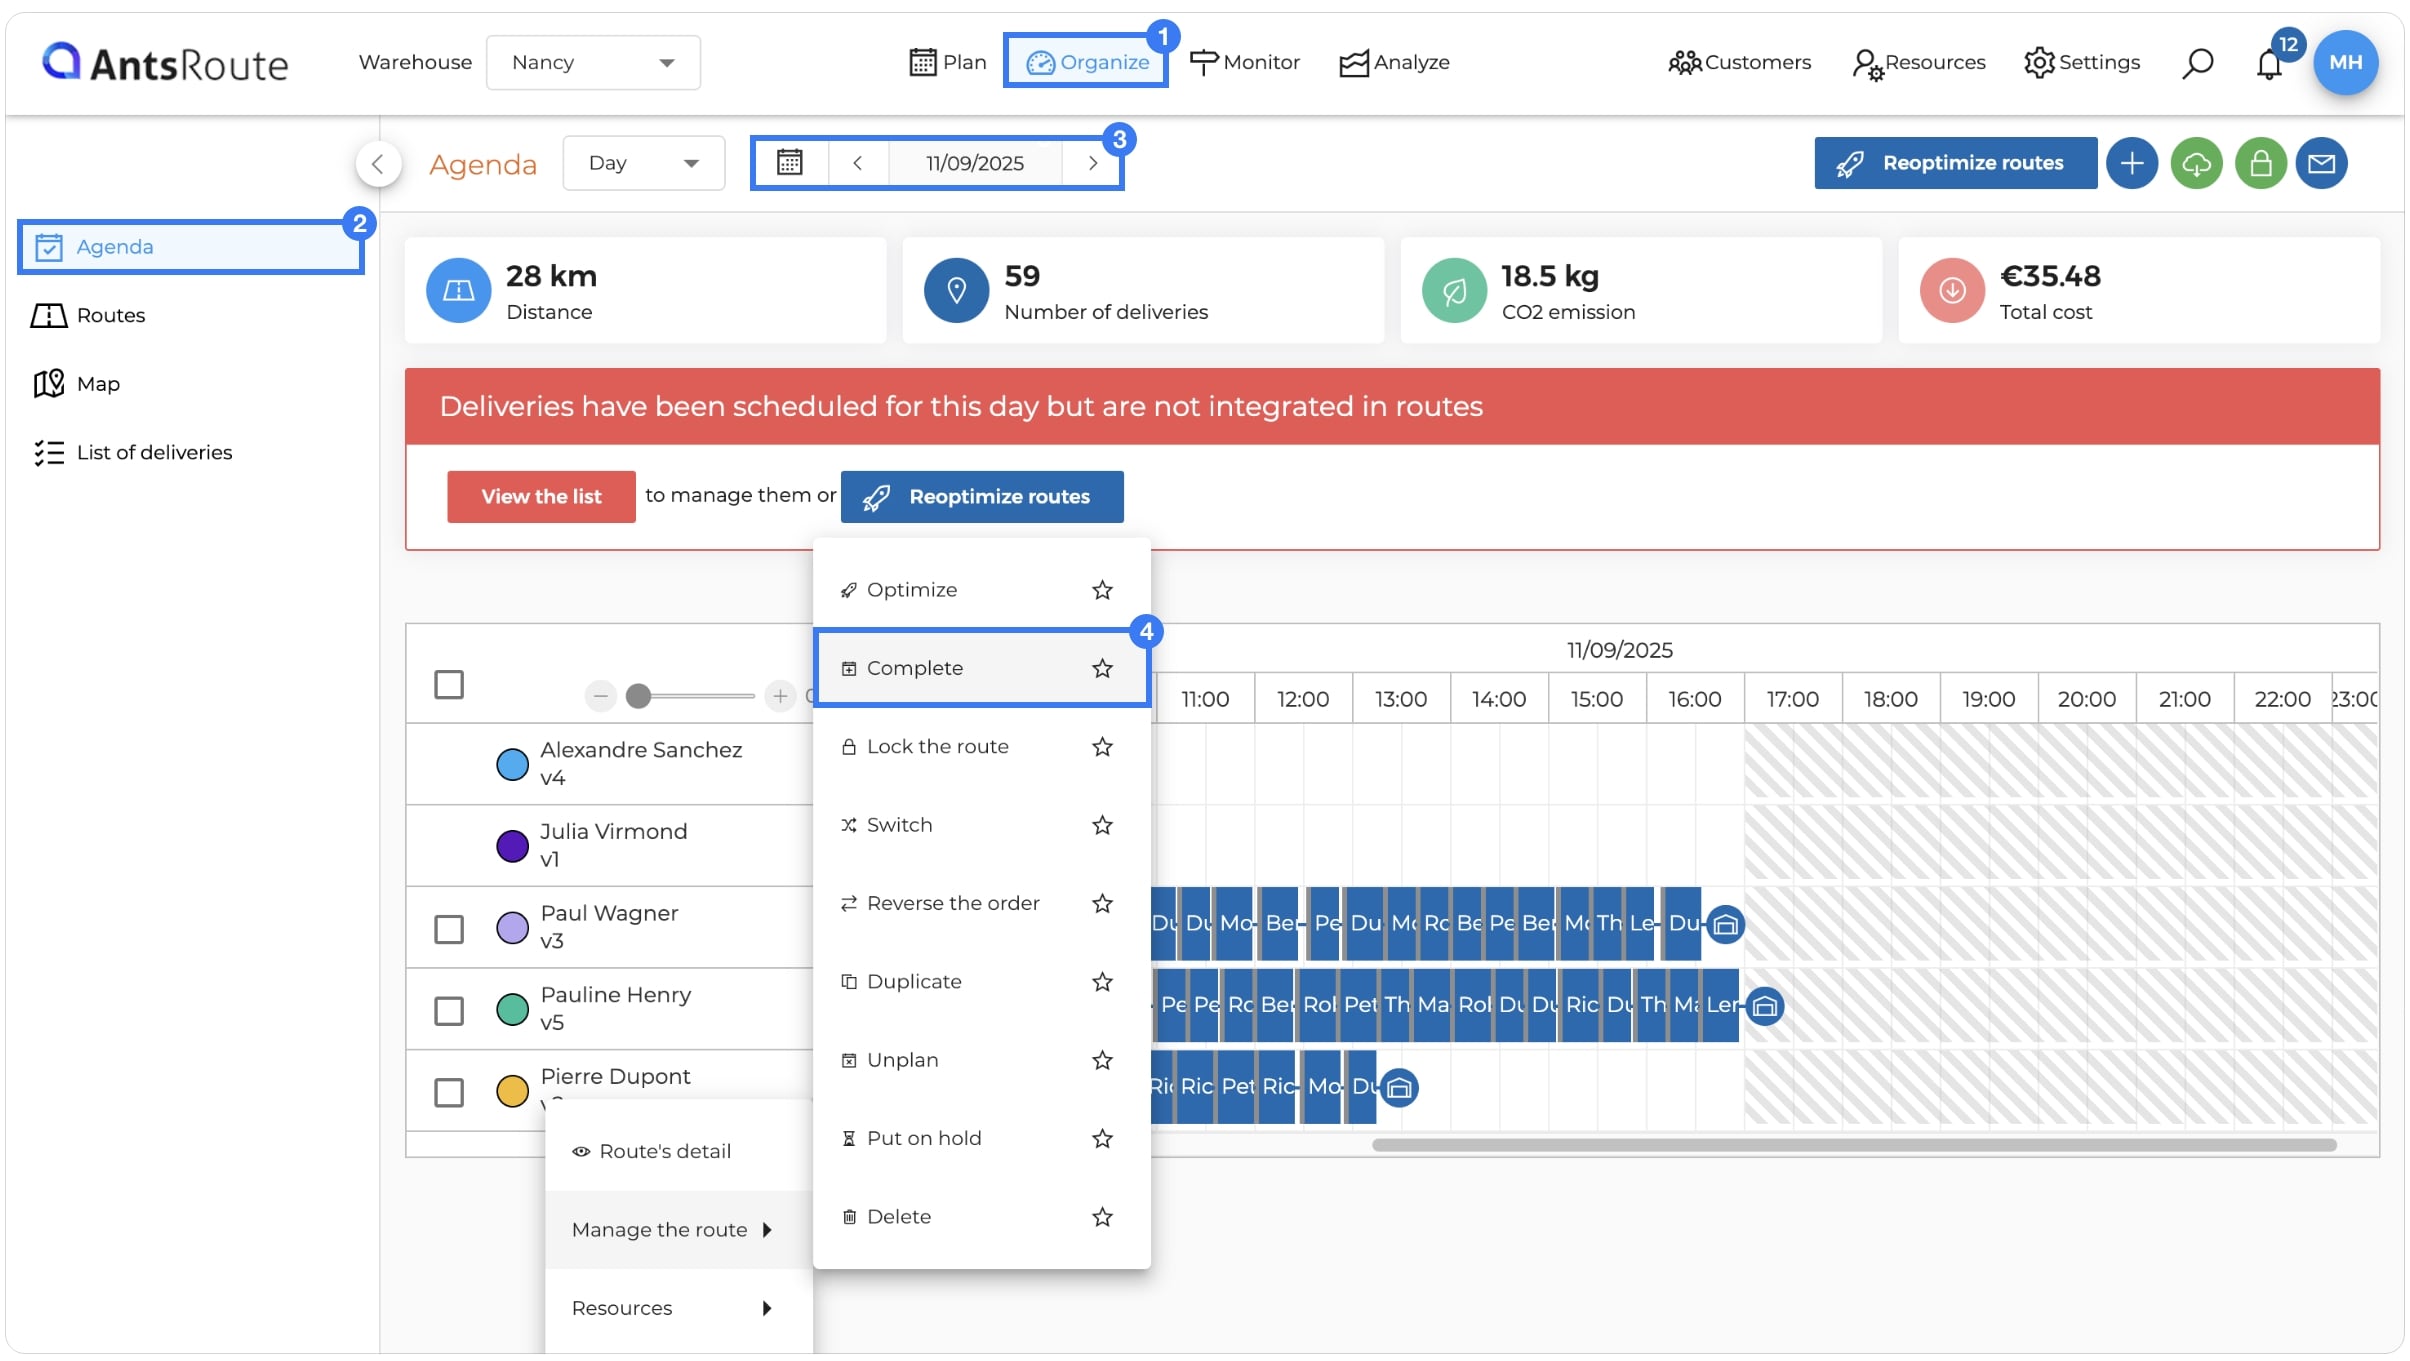Tick the Pierre Dupont route checkbox
The image size is (2410, 1361).
pyautogui.click(x=449, y=1092)
